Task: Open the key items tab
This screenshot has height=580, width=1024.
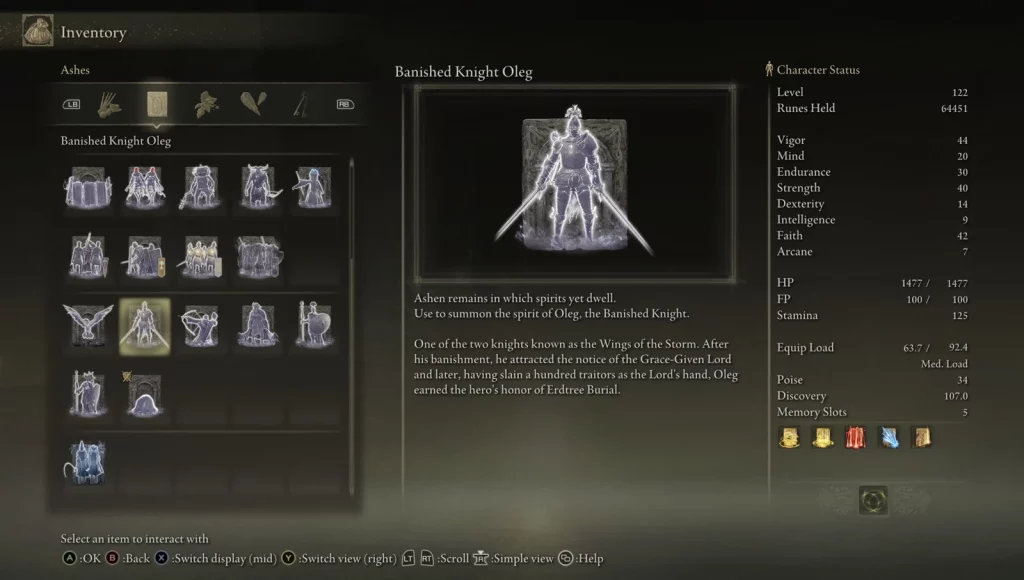Action: tap(301, 105)
